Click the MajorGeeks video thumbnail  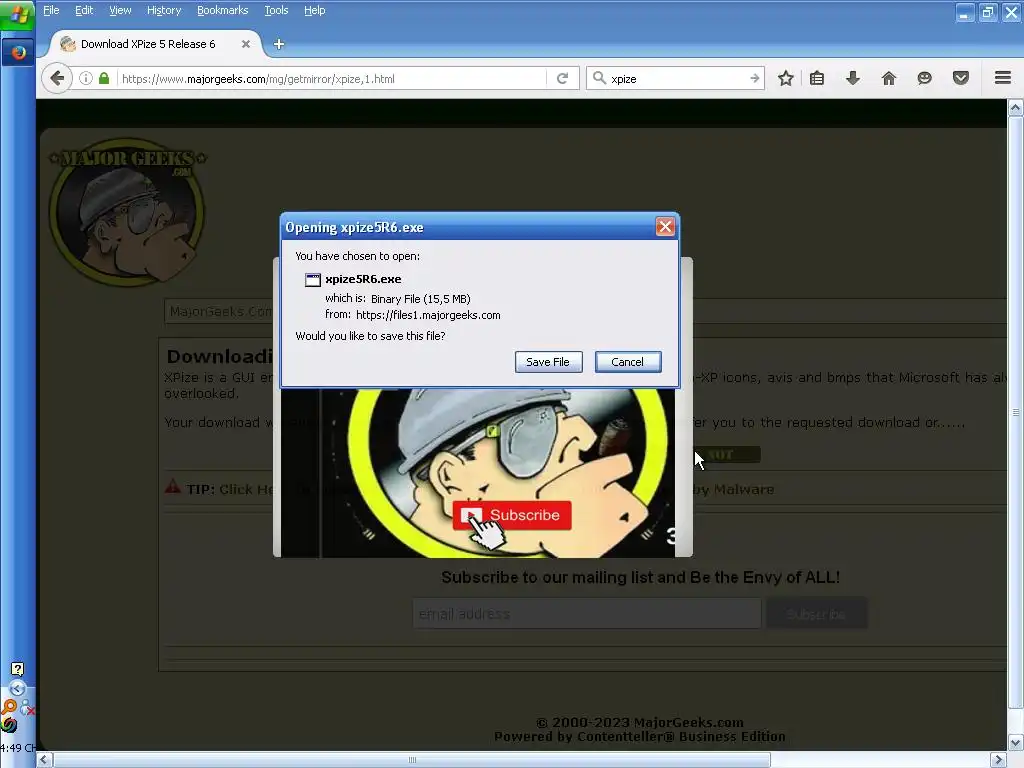point(477,473)
